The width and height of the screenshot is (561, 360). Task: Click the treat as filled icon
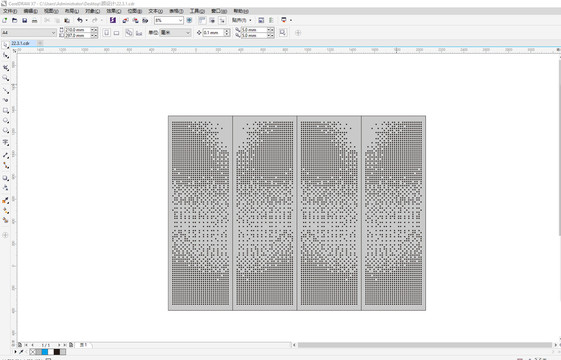coord(283,33)
